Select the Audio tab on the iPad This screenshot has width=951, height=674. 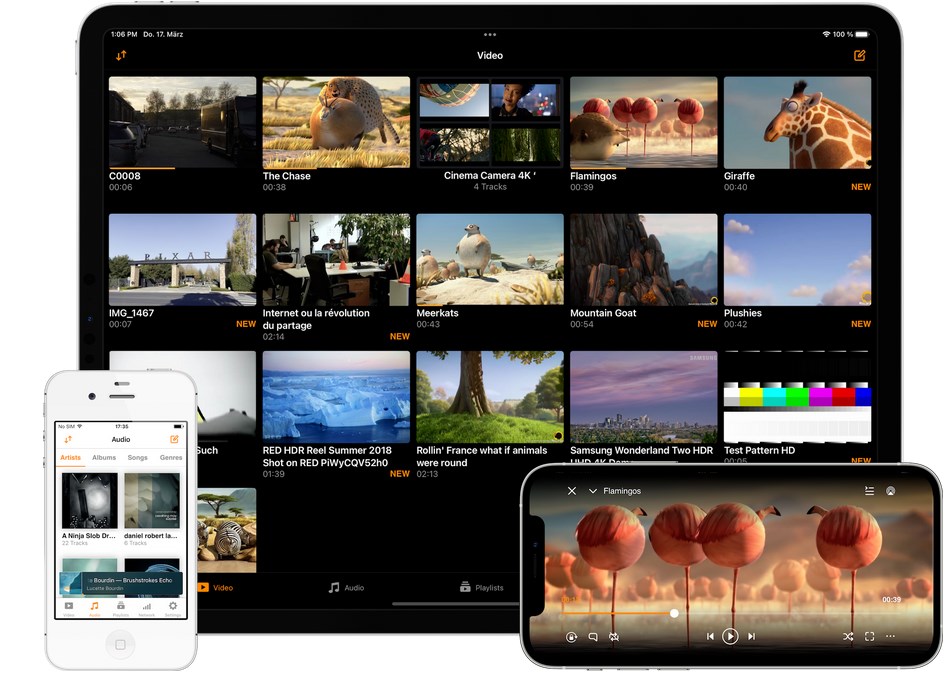click(x=345, y=587)
